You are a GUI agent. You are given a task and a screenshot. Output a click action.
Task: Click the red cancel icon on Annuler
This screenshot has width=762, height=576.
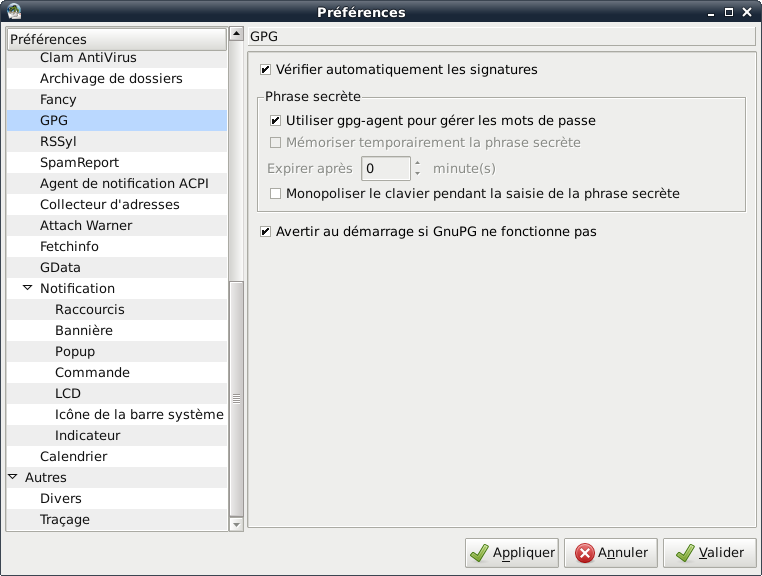click(x=584, y=553)
